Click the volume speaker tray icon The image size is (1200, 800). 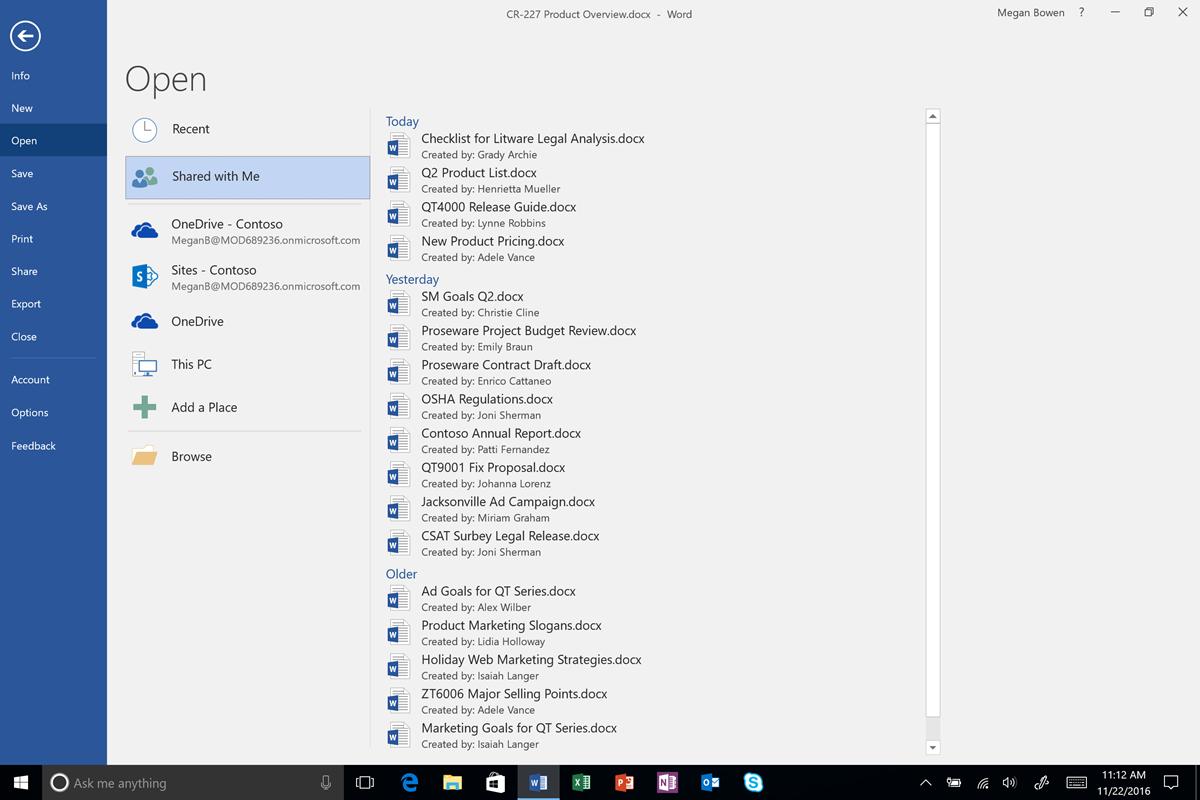[1009, 783]
